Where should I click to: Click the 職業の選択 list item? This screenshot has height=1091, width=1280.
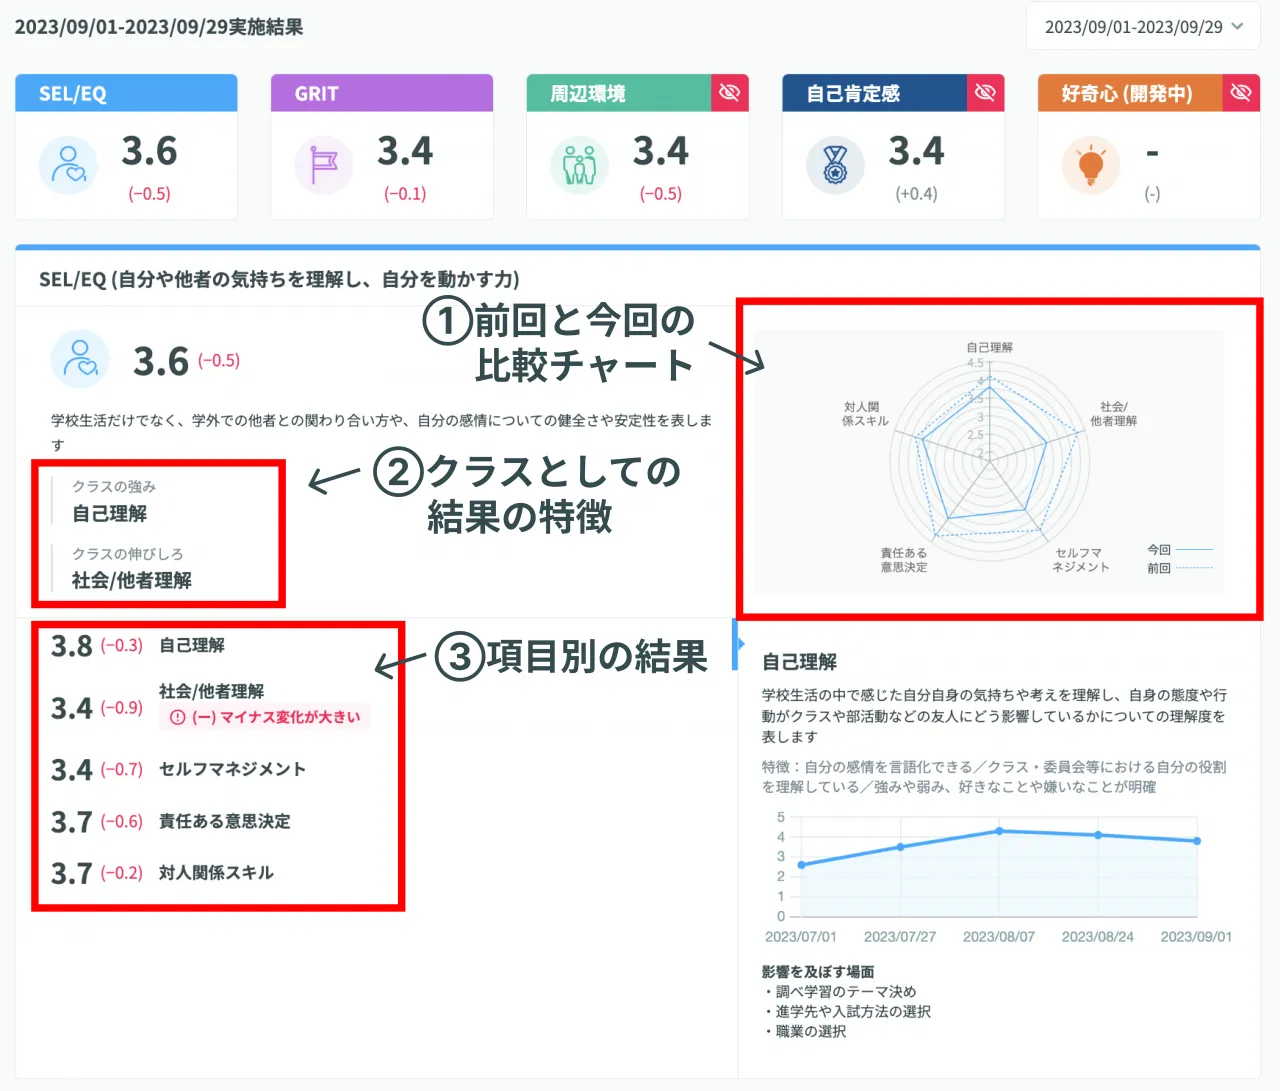(804, 1032)
